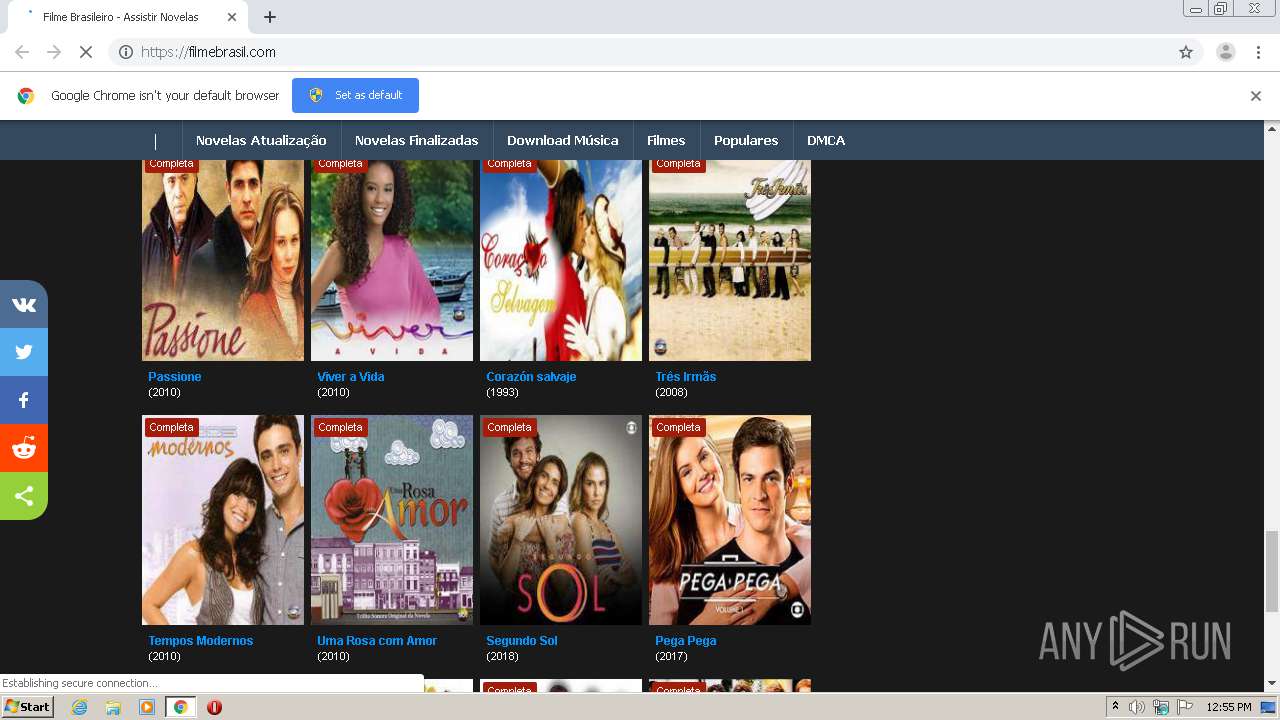Viewport: 1280px width, 720px height.
Task: Share page on VK sidebar icon
Action: coord(24,305)
